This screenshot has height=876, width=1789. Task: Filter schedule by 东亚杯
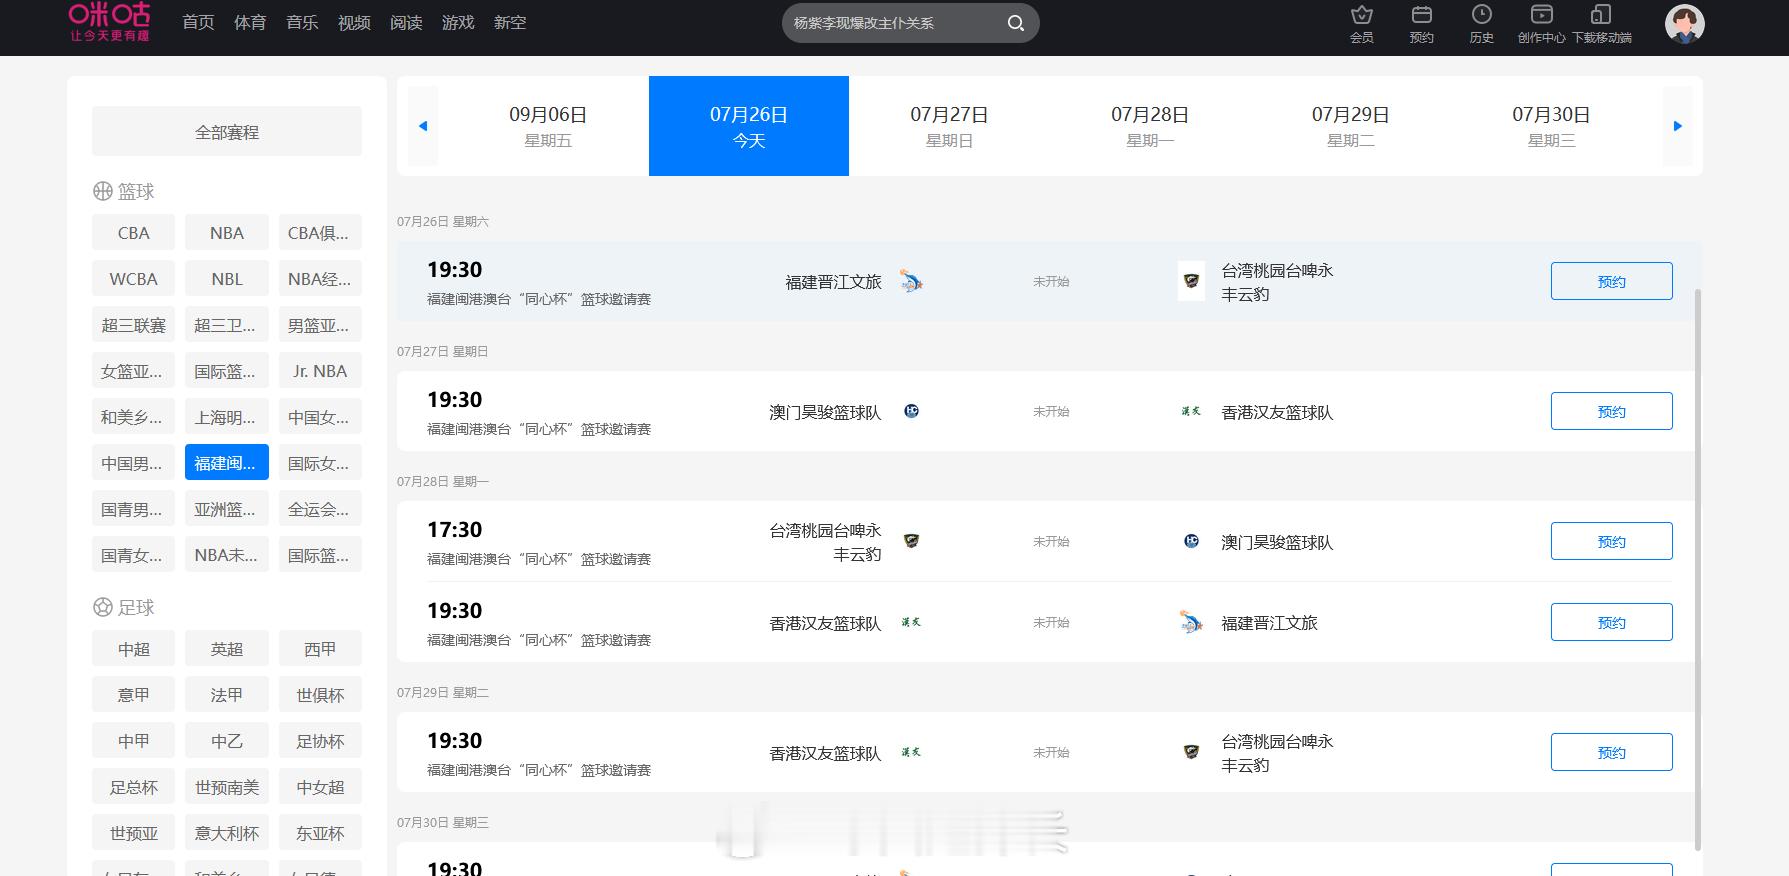pyautogui.click(x=320, y=832)
